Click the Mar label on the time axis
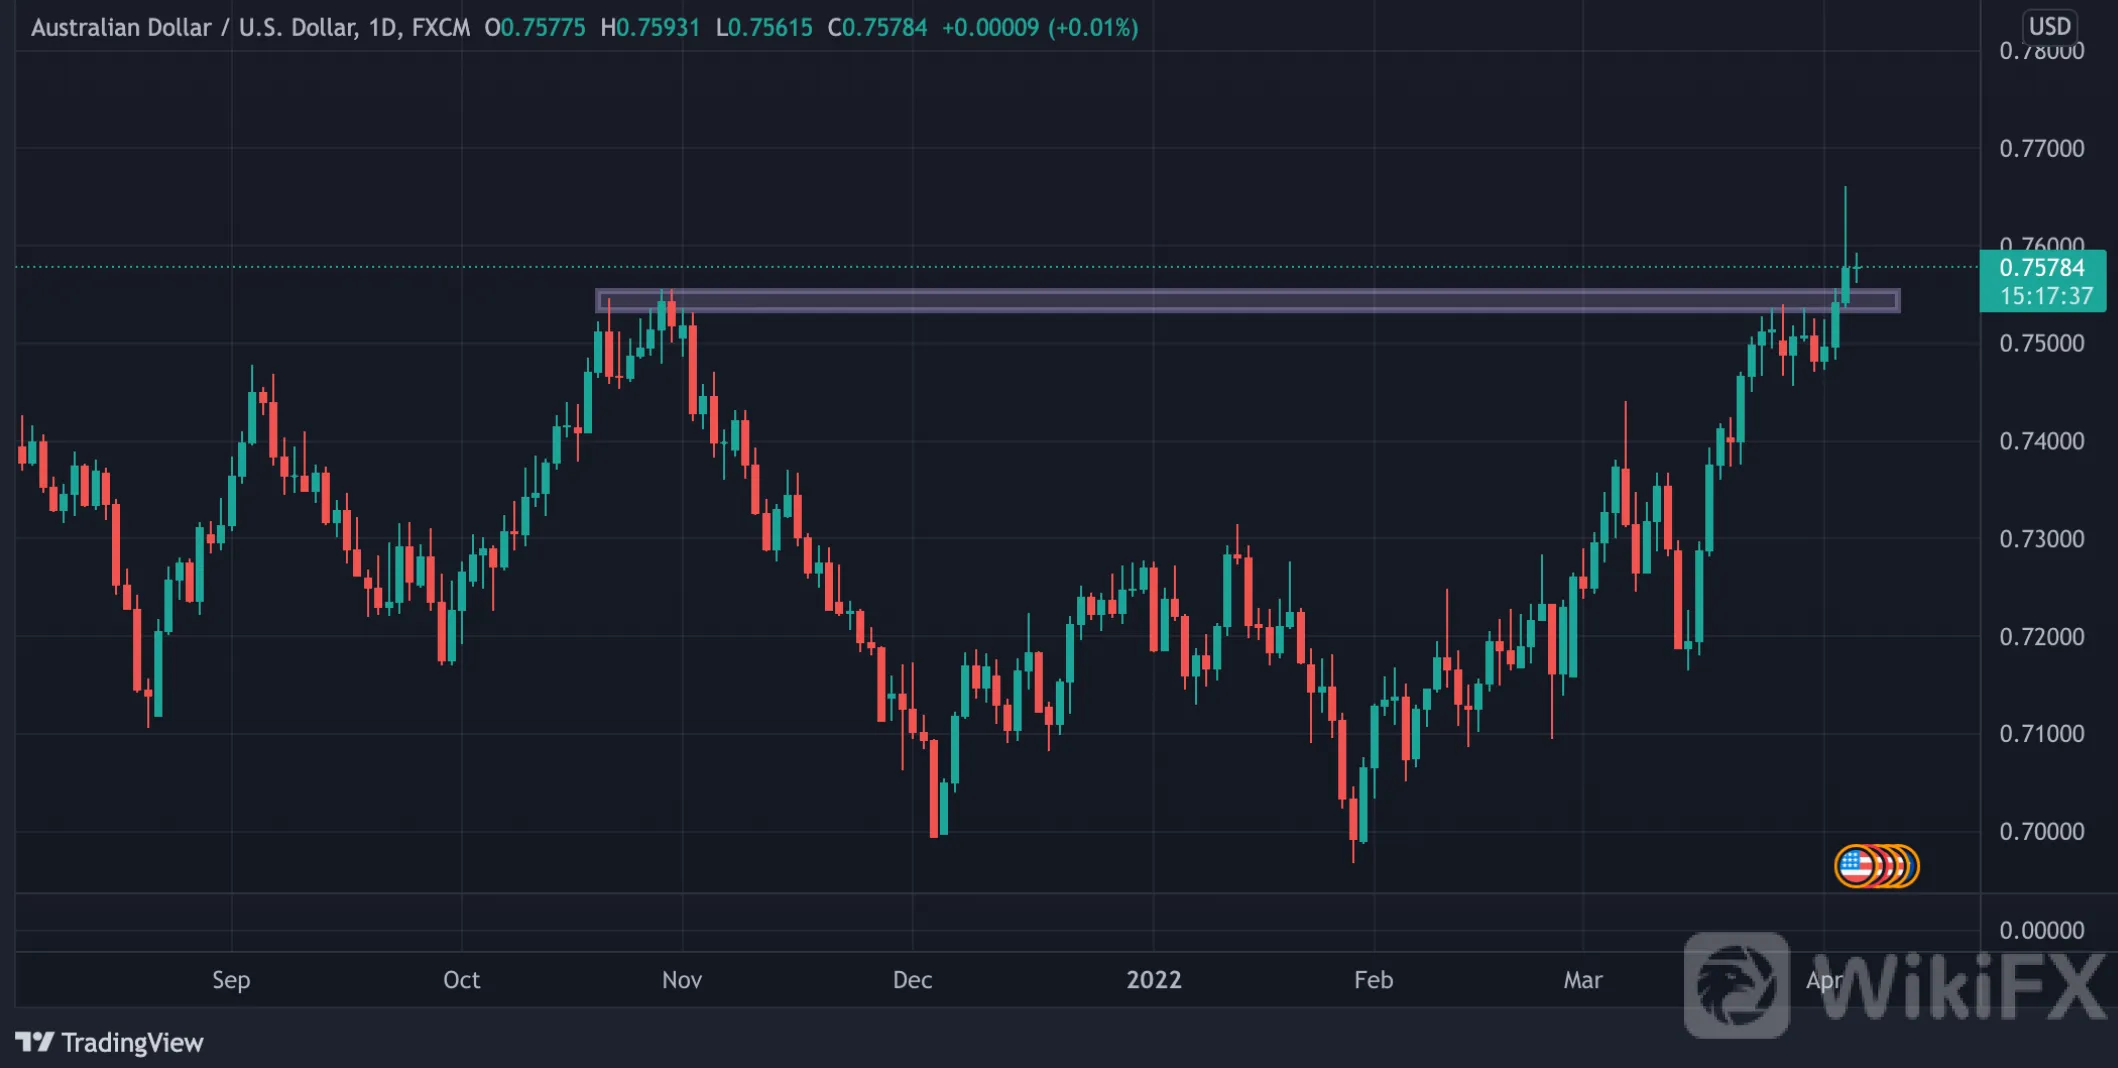Image resolution: width=2118 pixels, height=1068 pixels. [x=1583, y=980]
